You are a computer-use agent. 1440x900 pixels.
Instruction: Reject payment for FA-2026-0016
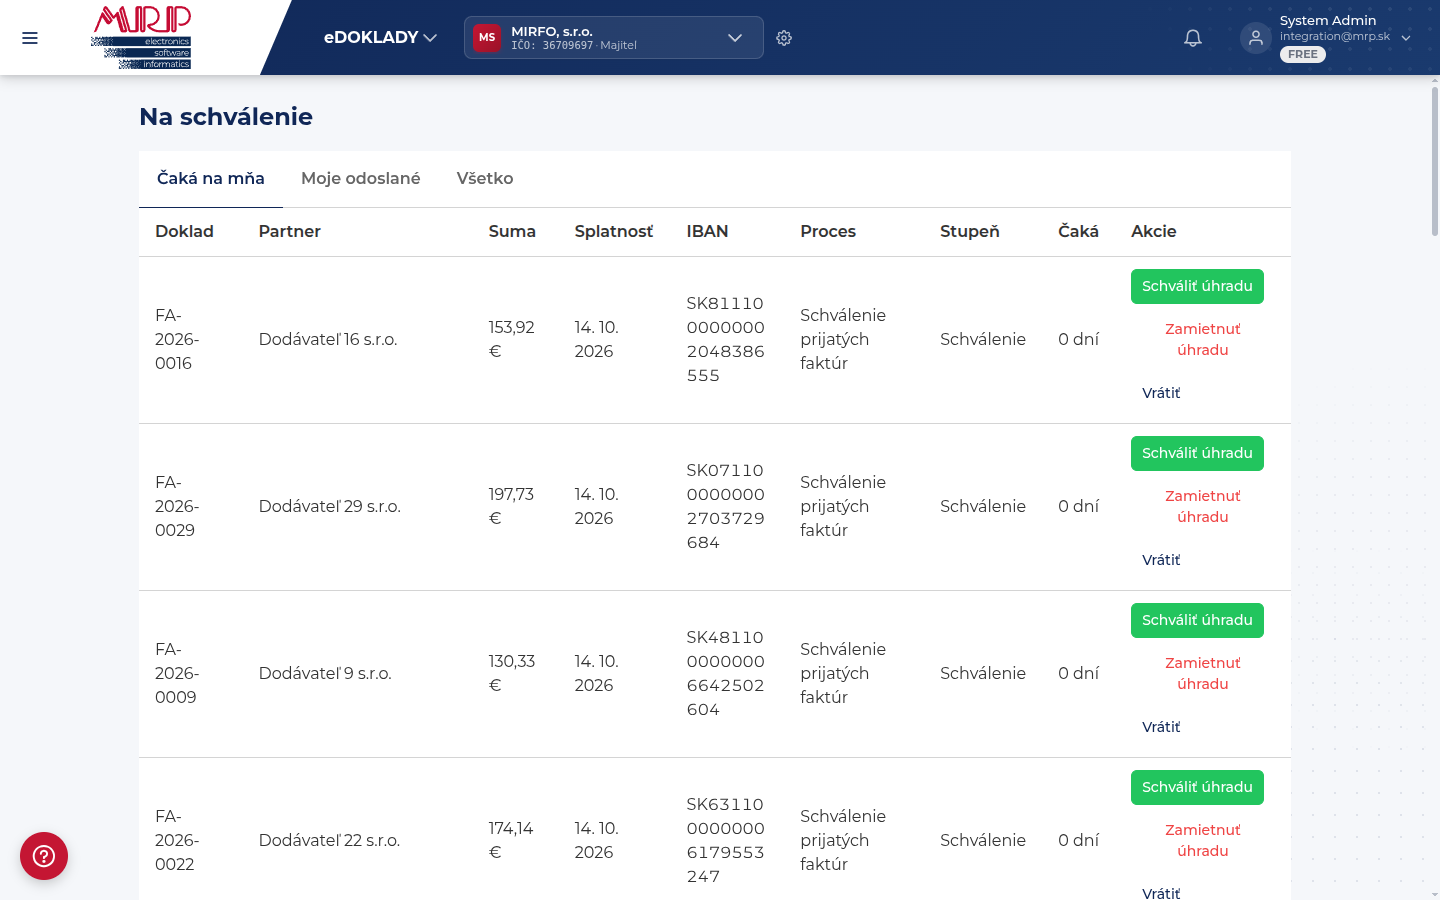pos(1203,340)
